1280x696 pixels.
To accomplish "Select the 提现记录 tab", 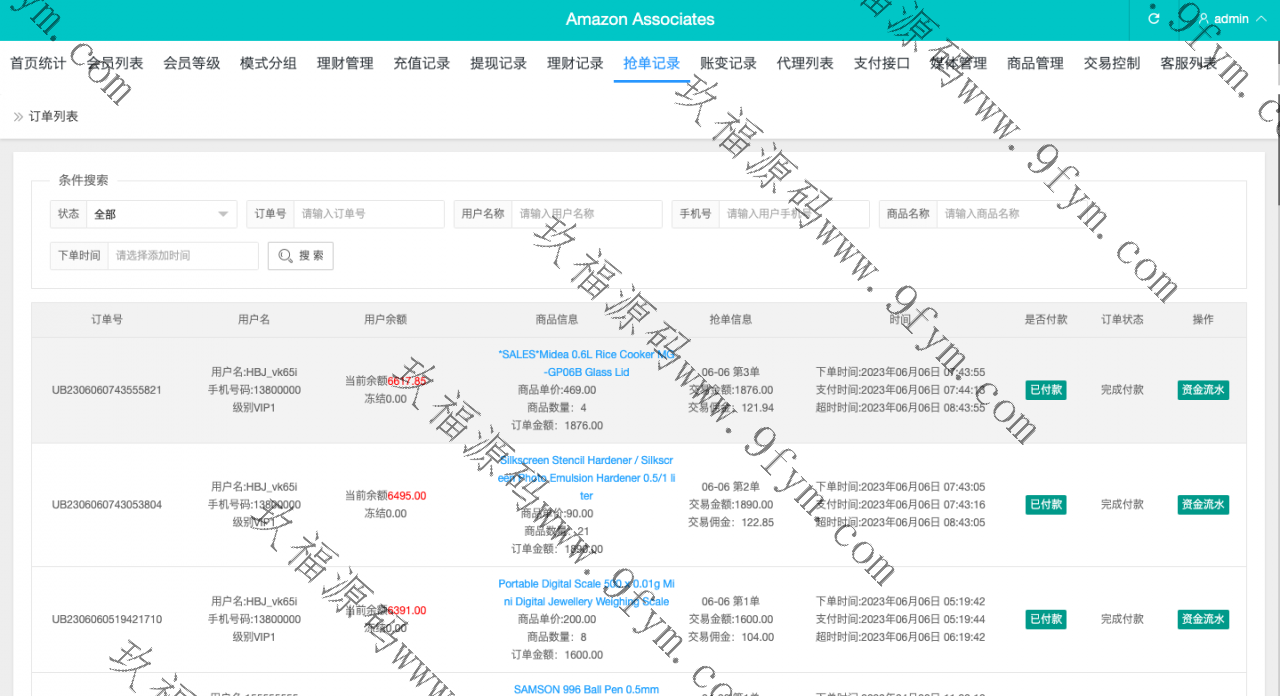I will [498, 63].
